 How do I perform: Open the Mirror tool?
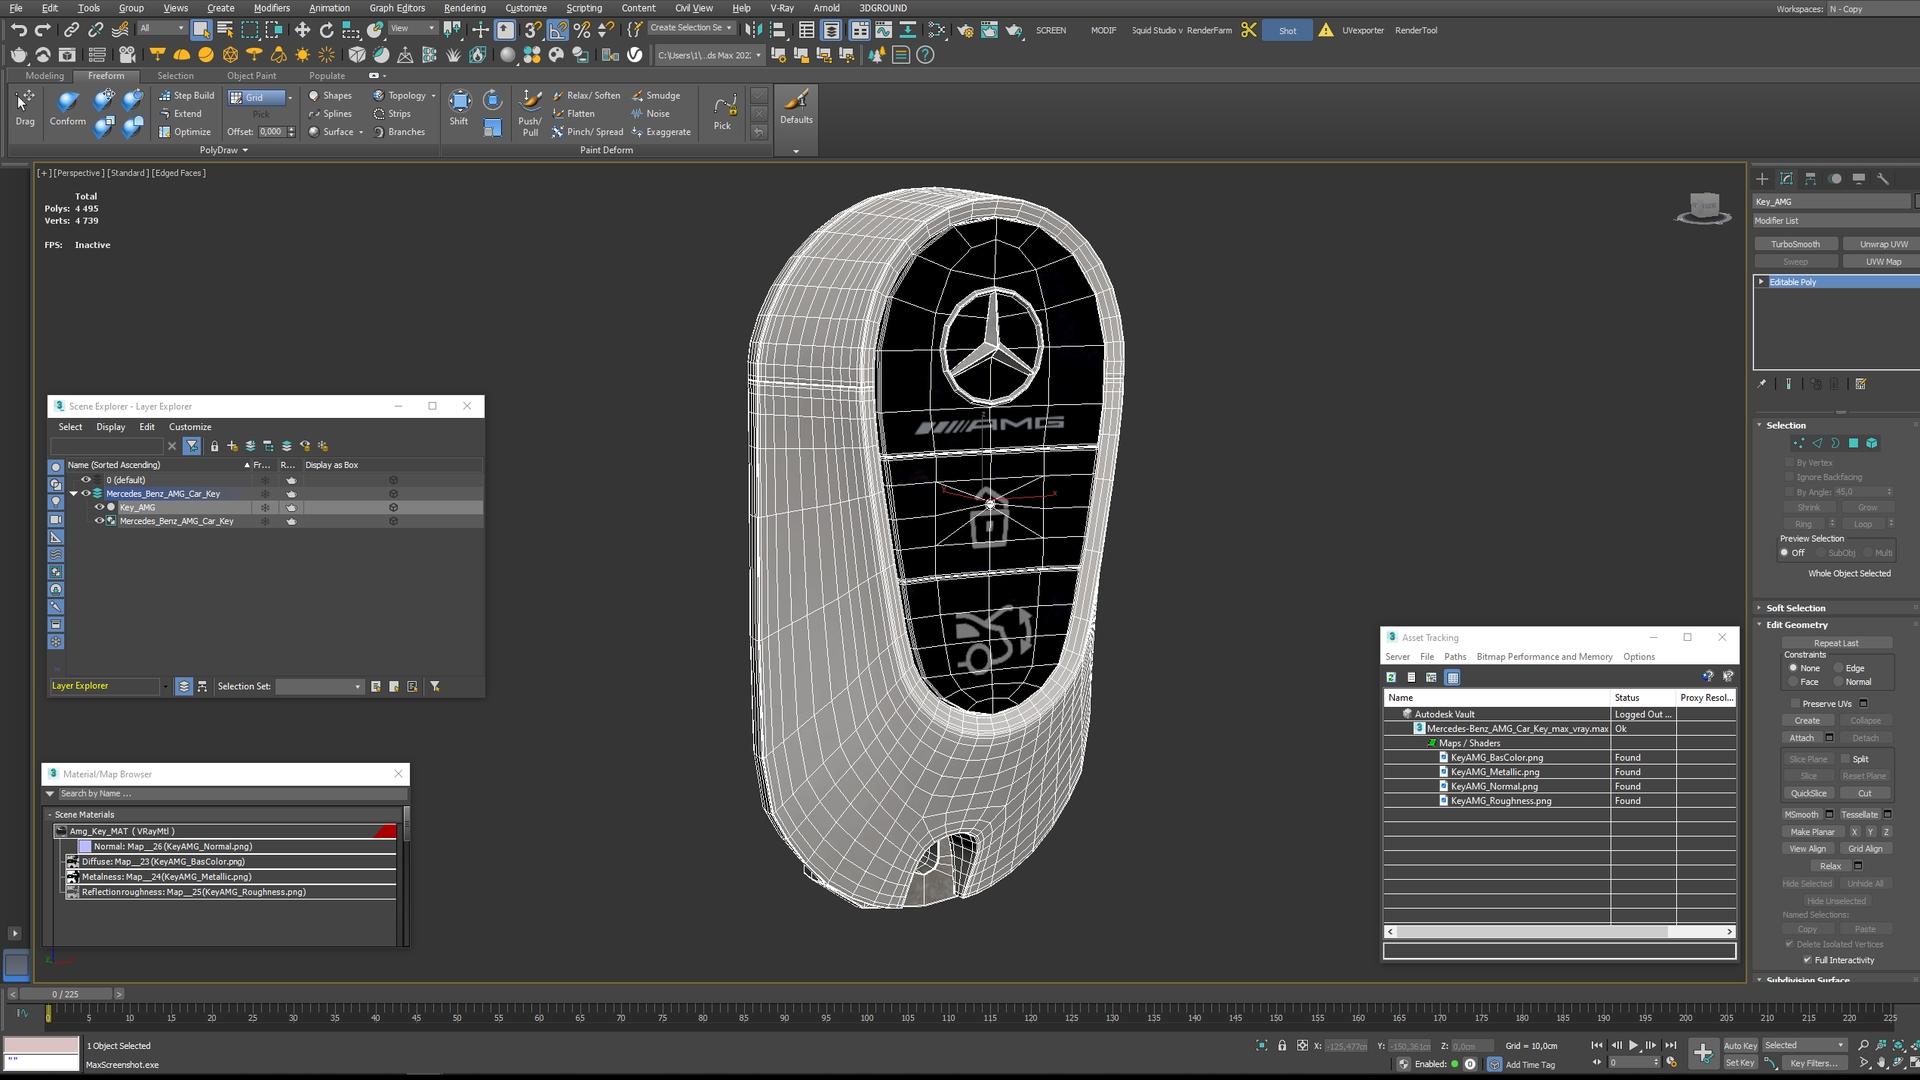[x=753, y=30]
